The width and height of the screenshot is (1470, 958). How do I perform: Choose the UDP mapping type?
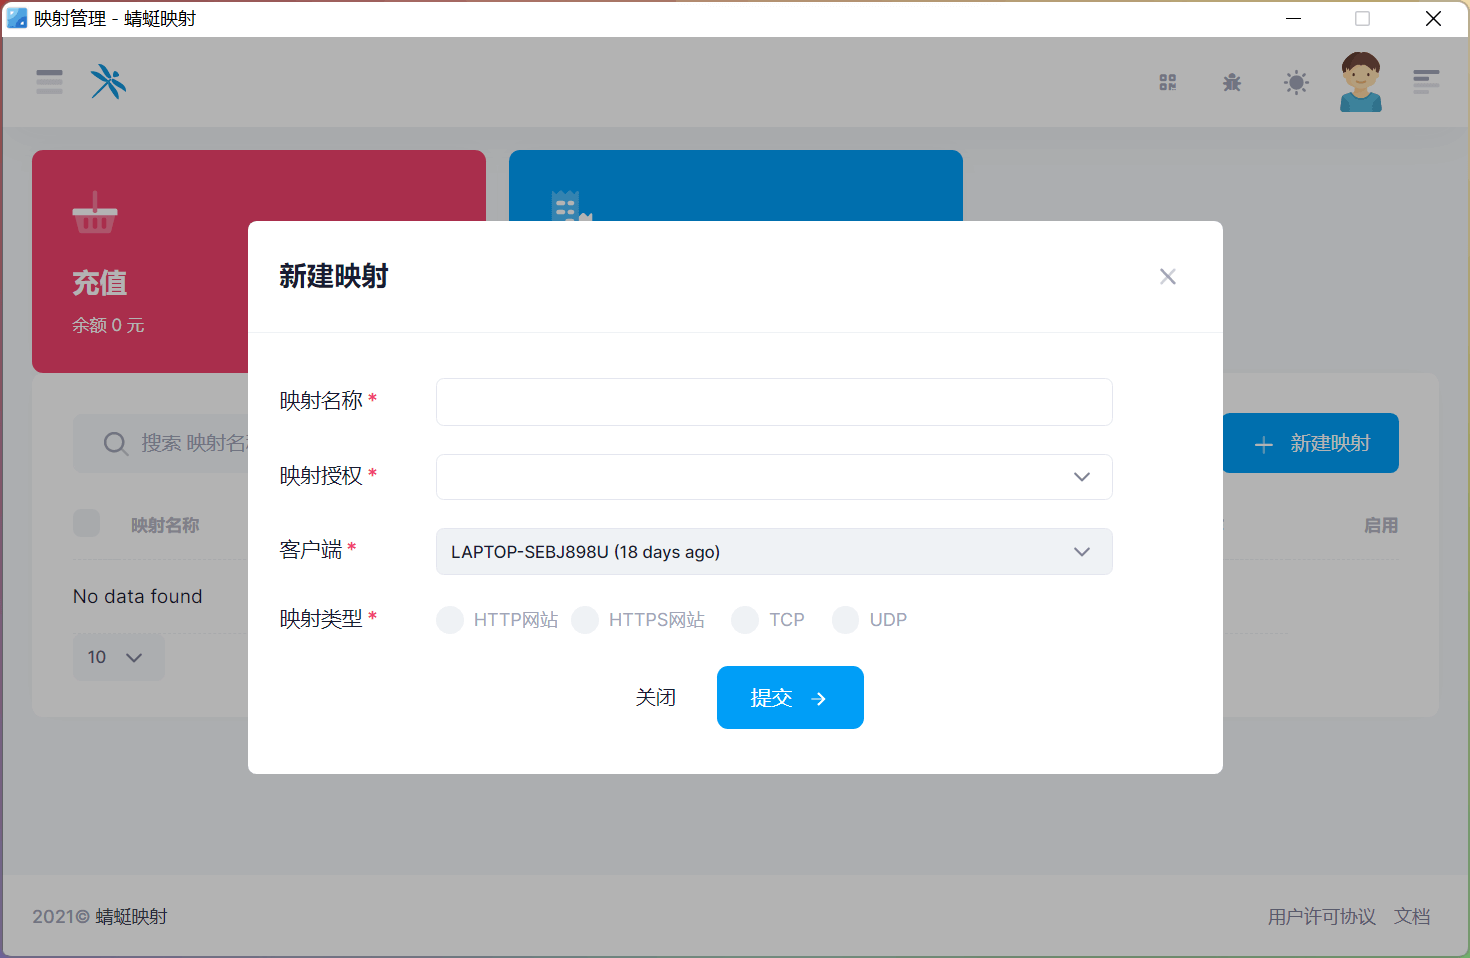click(x=846, y=620)
